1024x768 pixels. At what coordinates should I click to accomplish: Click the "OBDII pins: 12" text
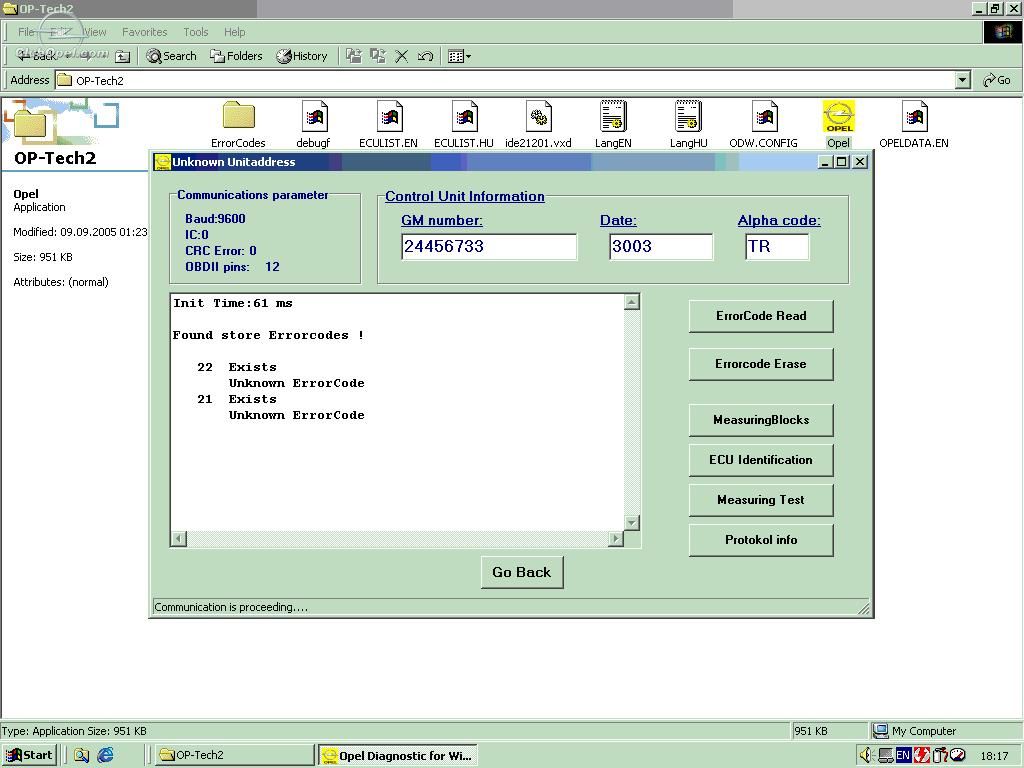[232, 267]
